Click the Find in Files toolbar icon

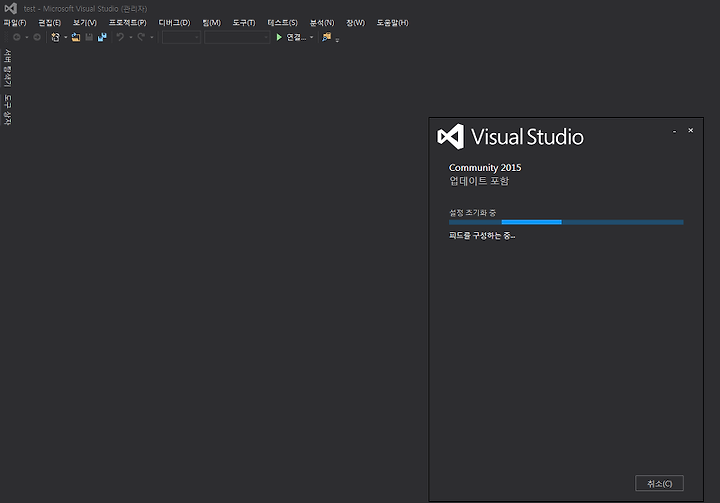326,37
